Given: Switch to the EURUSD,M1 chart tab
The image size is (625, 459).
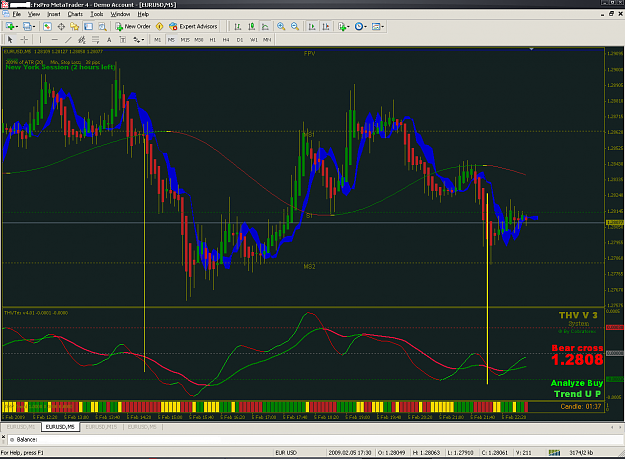Looking at the screenshot, I should [21, 427].
